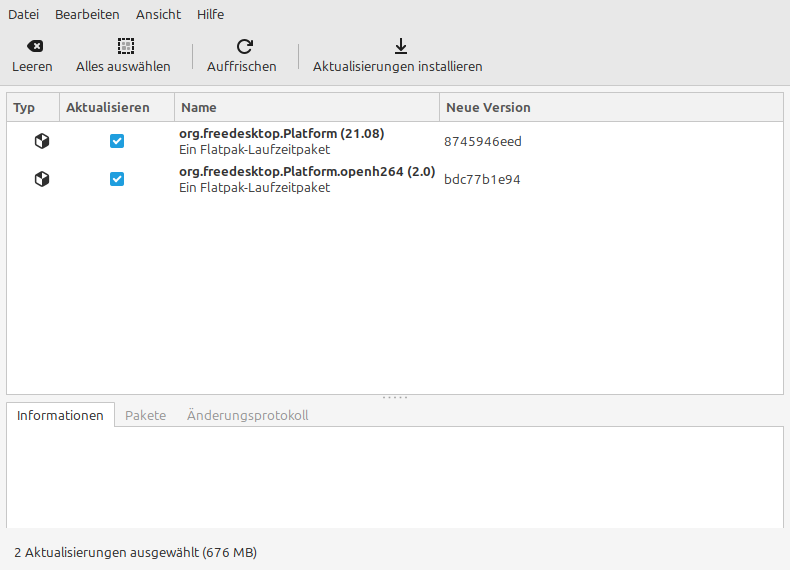Screen dimensions: 790x570
Task: Uncheck update for org.freedesktop.Platform (21.08)
Action: click(x=117, y=141)
